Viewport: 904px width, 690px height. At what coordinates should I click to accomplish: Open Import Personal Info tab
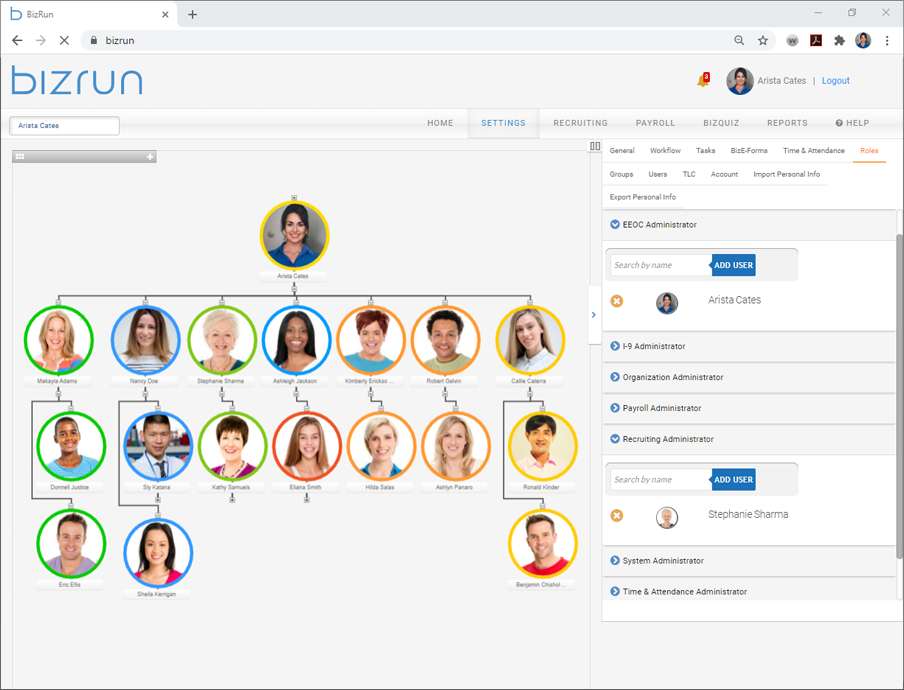786,174
